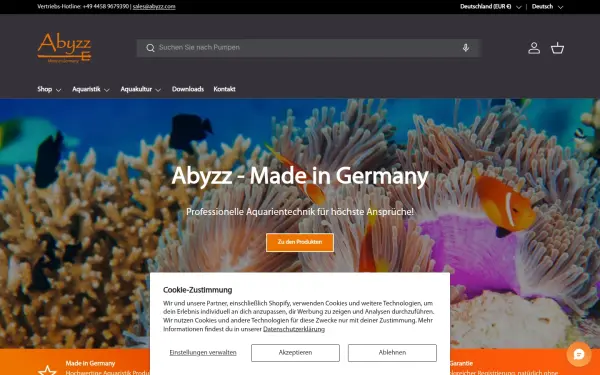The height and width of the screenshot is (375, 600).
Task: Click the search magnifier icon
Action: click(150, 48)
